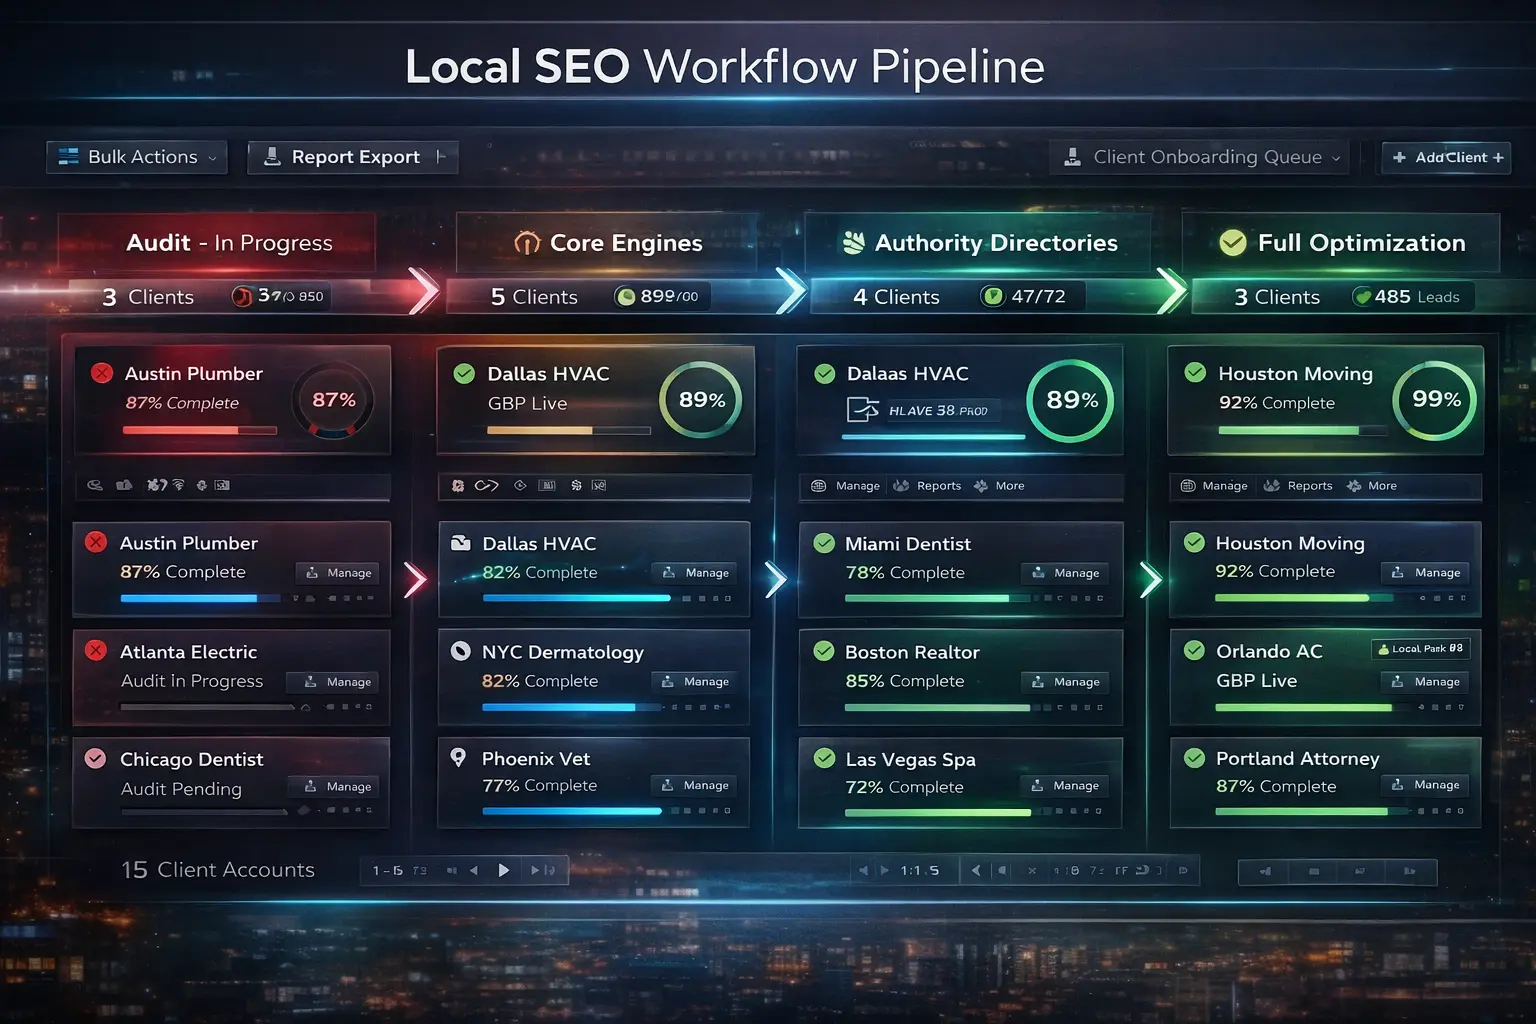The height and width of the screenshot is (1024, 1536).
Task: Click the green check on Boston Realtor
Action: [824, 651]
